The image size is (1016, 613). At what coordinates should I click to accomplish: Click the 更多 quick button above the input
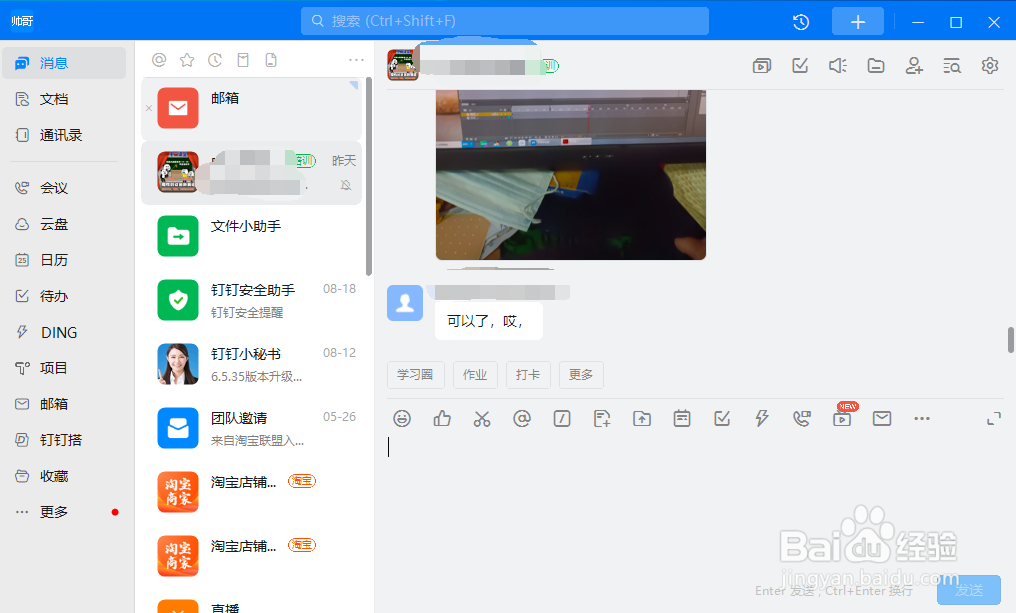click(581, 375)
